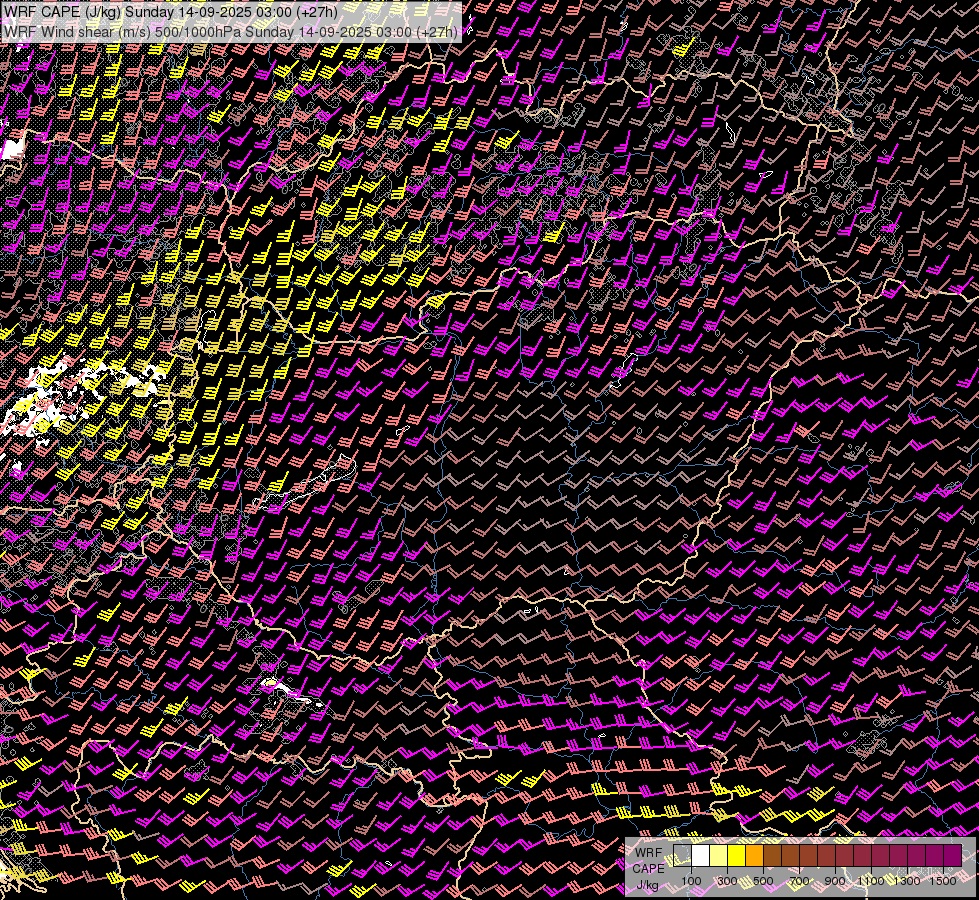Click the legend value 300
This screenshot has width=979, height=900.
[727, 881]
